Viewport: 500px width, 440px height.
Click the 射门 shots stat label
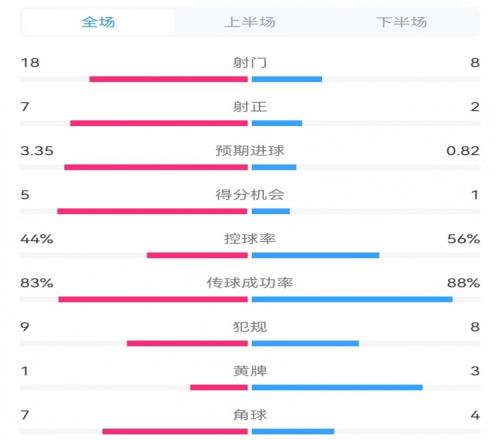point(250,63)
